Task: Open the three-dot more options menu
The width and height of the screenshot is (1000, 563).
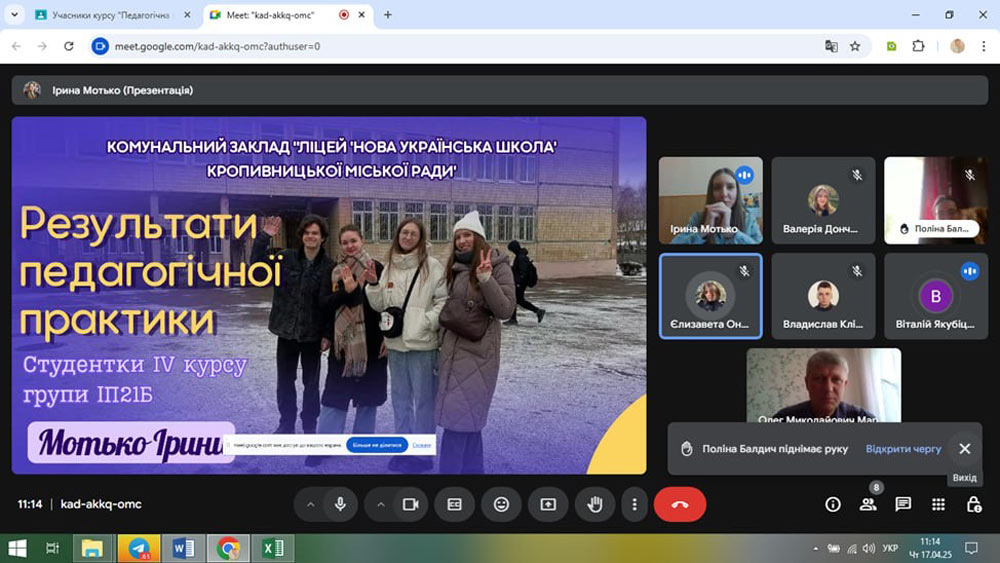Action: tap(634, 505)
